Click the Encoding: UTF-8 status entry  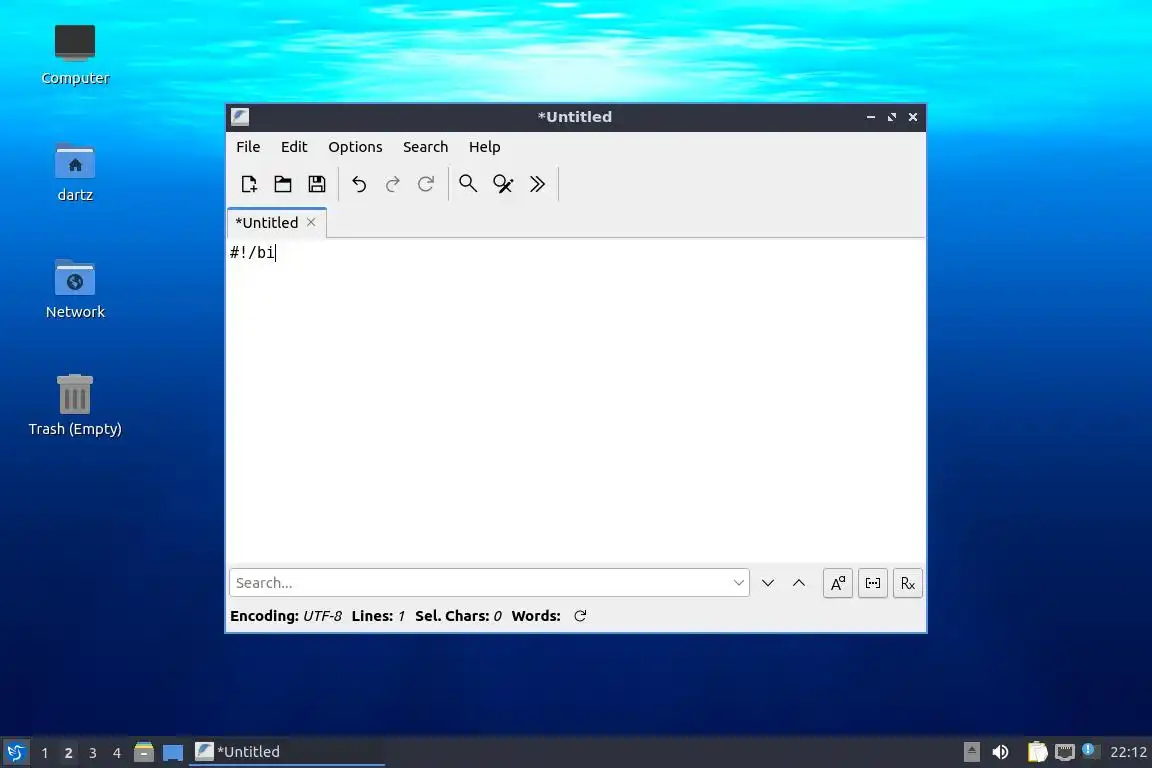pyautogui.click(x=286, y=616)
